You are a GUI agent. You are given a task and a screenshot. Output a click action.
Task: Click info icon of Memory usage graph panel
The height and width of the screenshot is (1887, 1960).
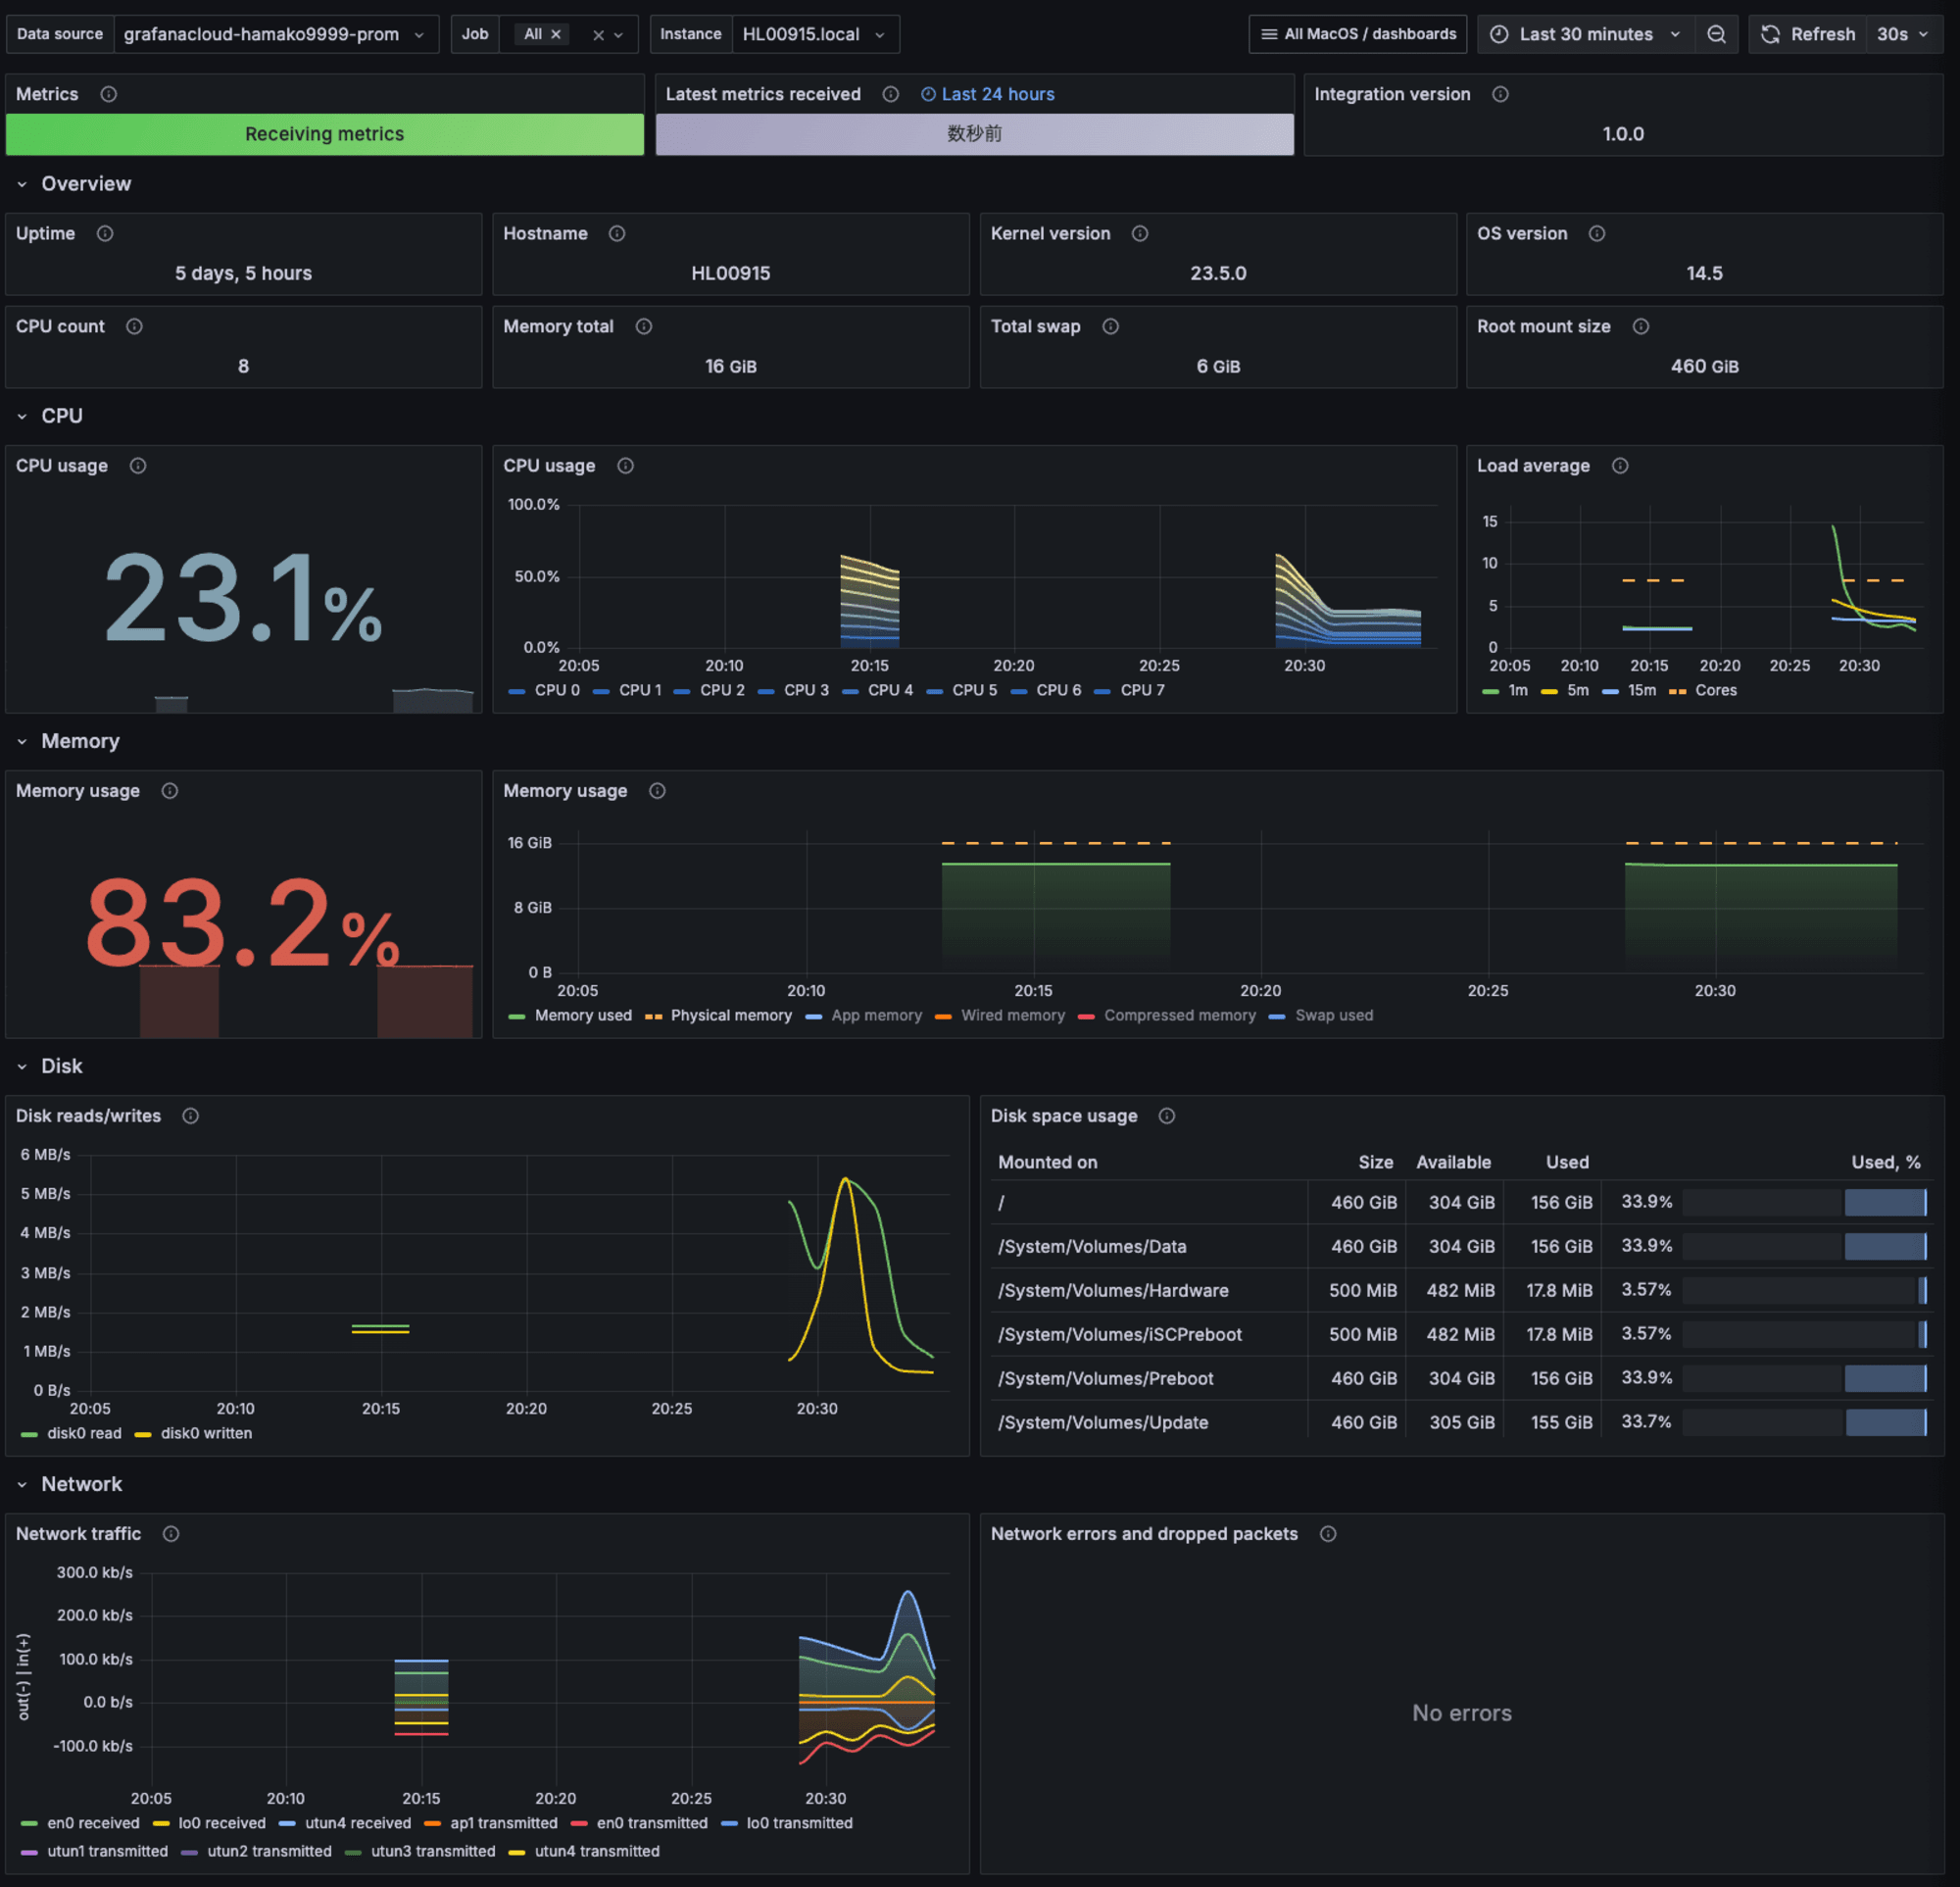tap(657, 791)
